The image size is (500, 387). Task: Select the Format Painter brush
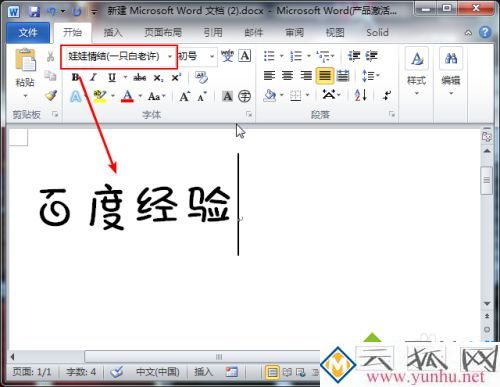[x=51, y=96]
